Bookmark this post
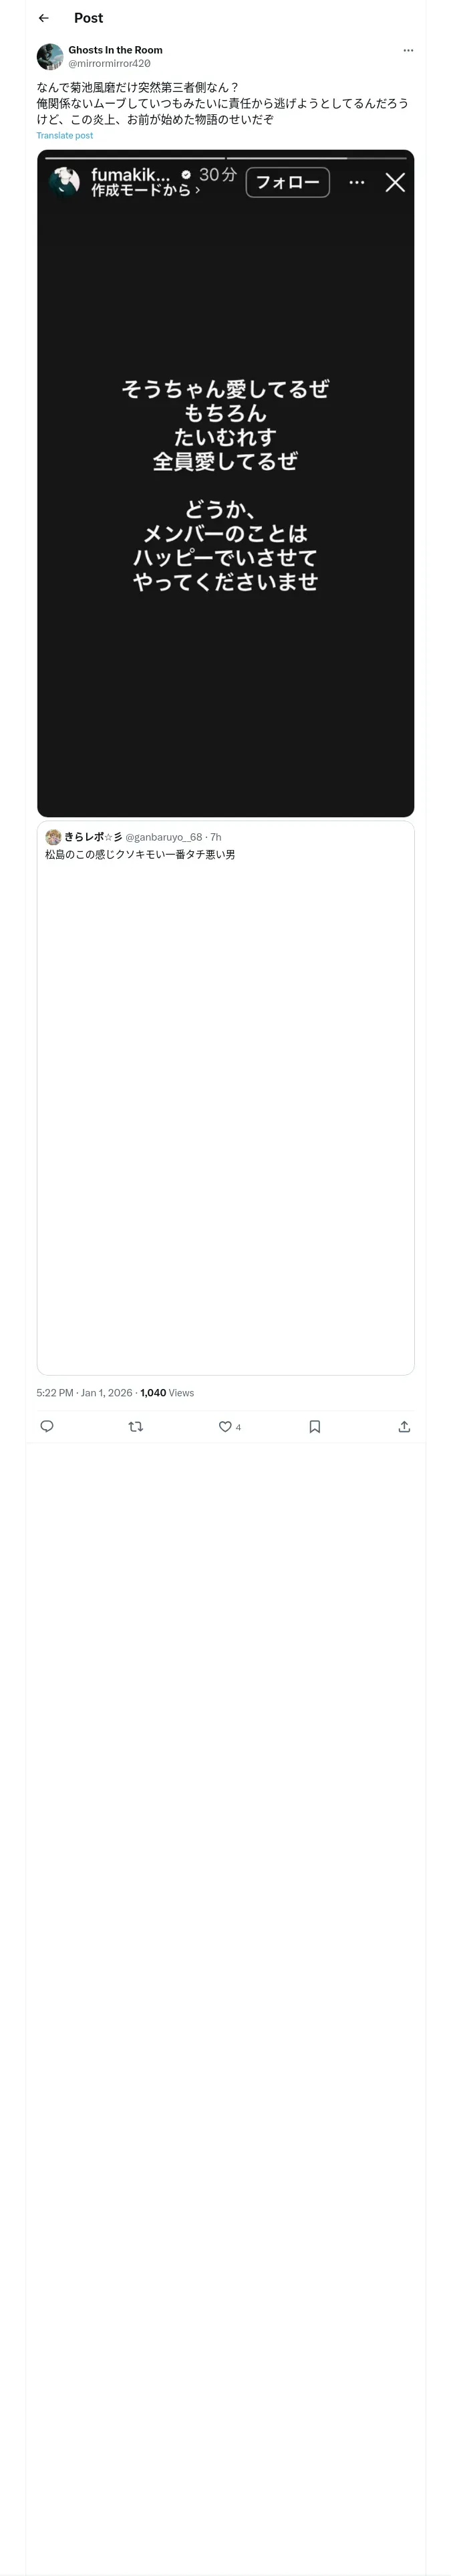 315,1426
